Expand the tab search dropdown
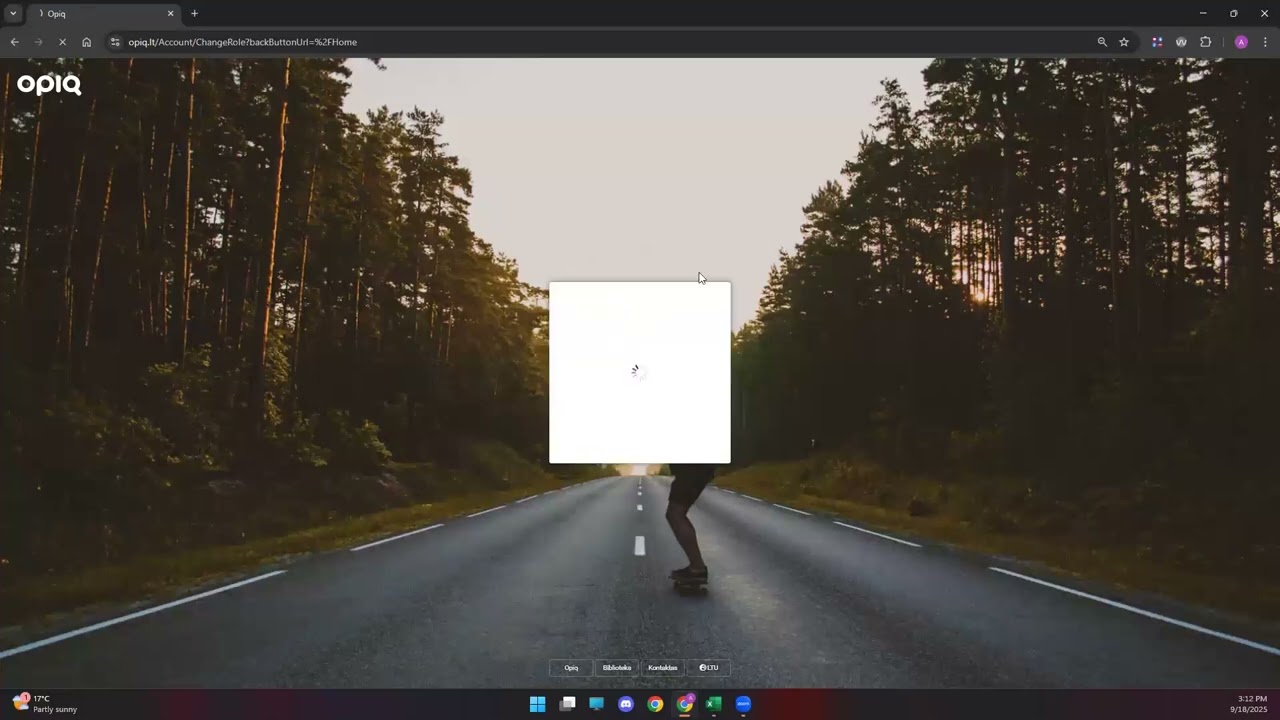This screenshot has height=720, width=1280. coord(13,14)
